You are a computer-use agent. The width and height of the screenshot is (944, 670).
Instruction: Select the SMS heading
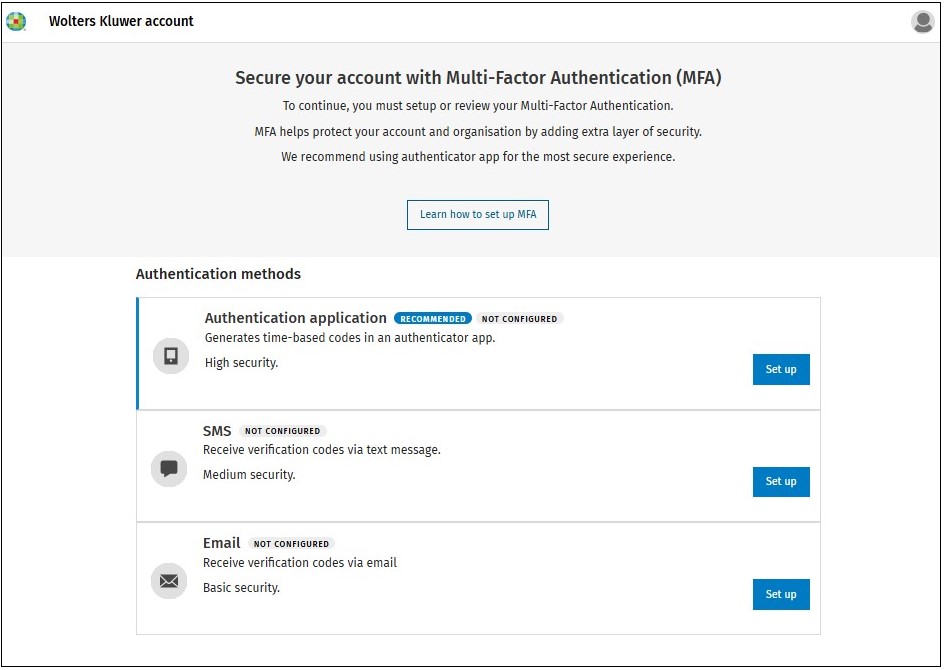point(217,431)
